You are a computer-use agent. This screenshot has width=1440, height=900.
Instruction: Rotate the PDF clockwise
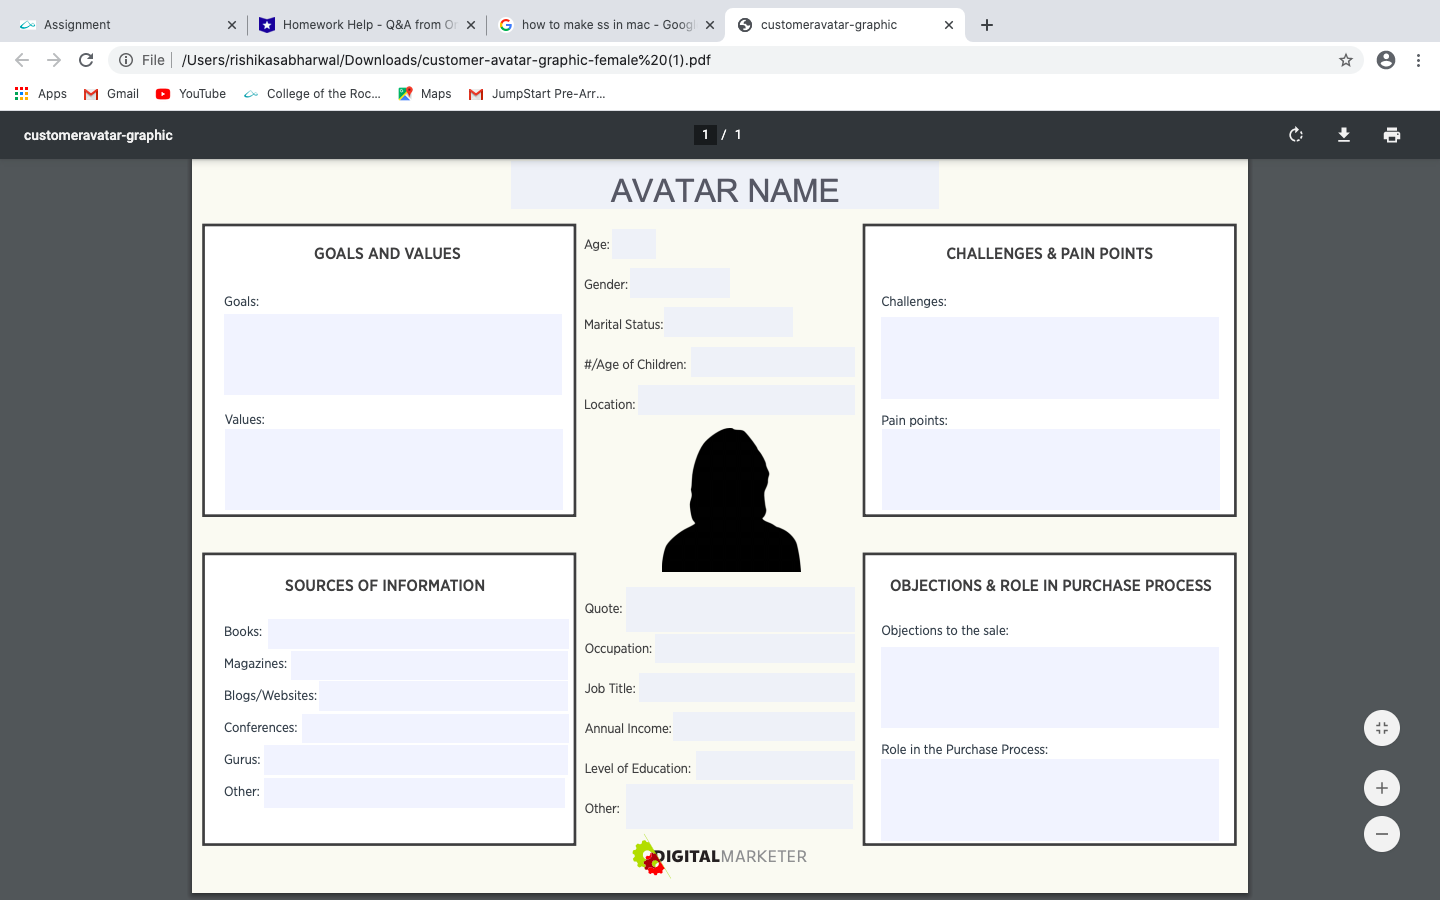click(1296, 135)
